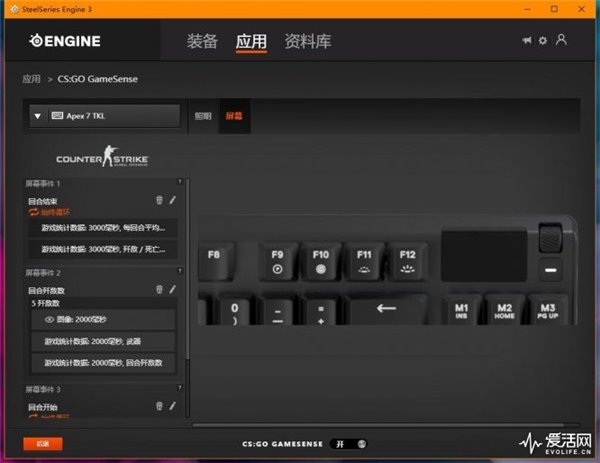Toggle the CS:GO GameSense switch
Screen dimensions: 600x463
point(349,444)
